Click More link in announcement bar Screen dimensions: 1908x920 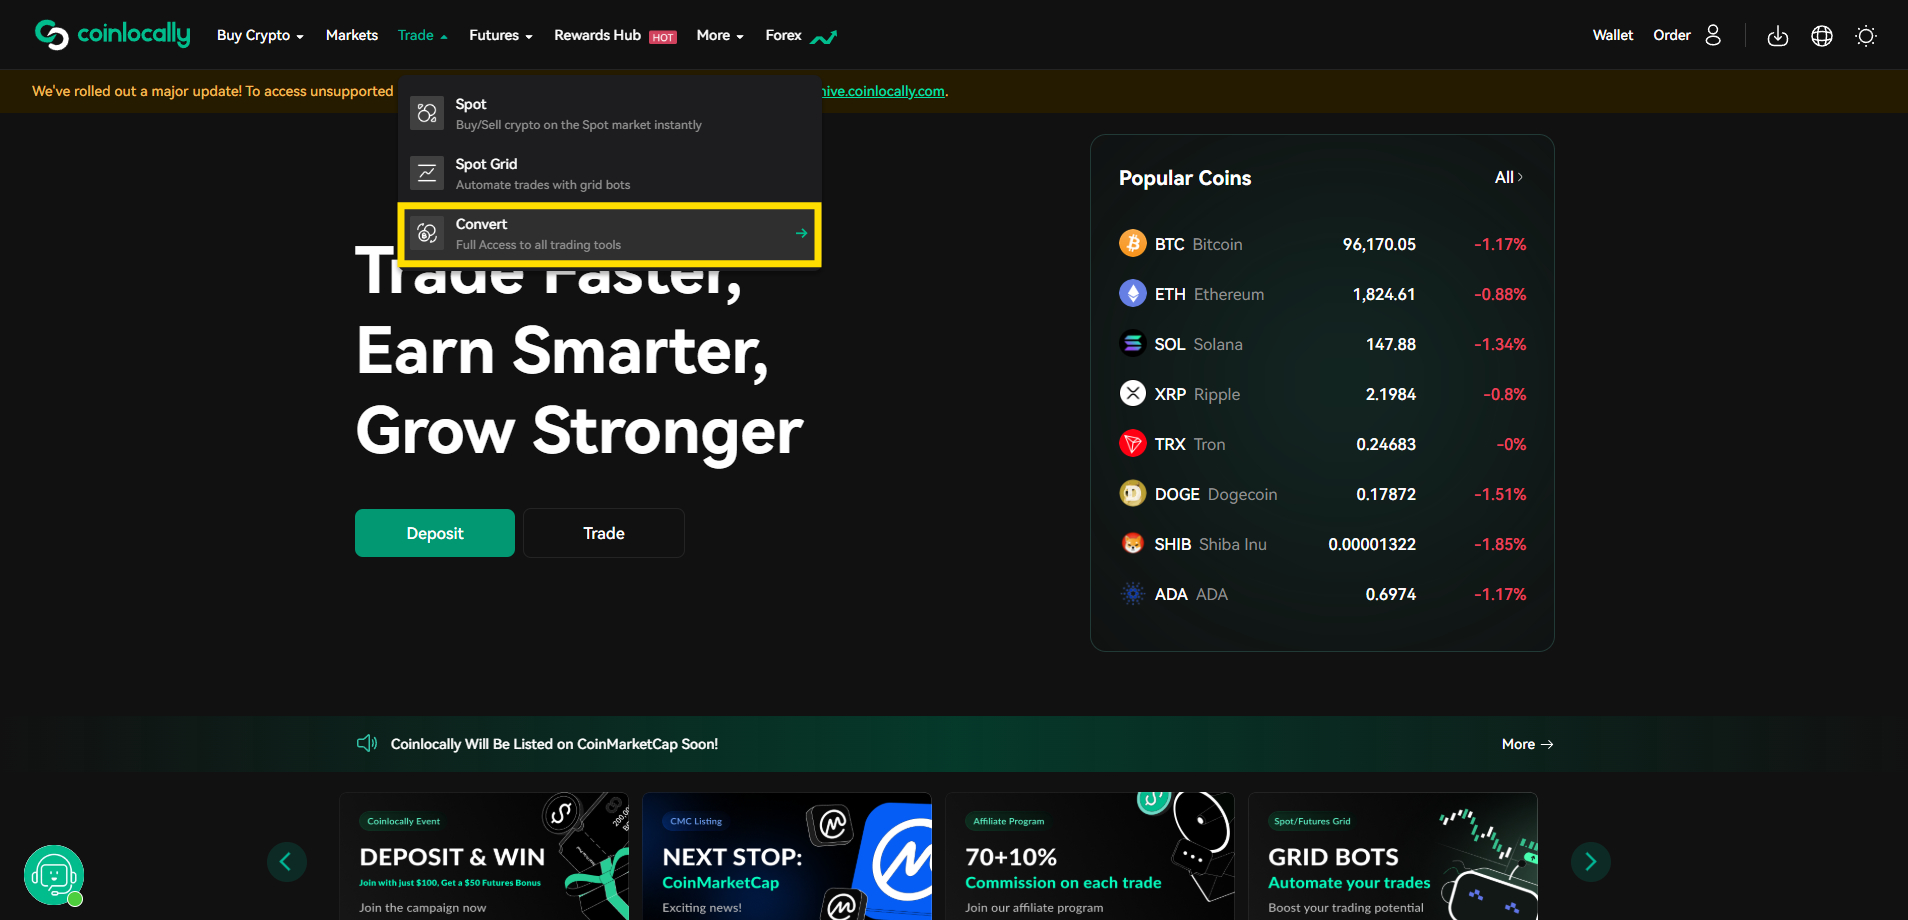1527,744
